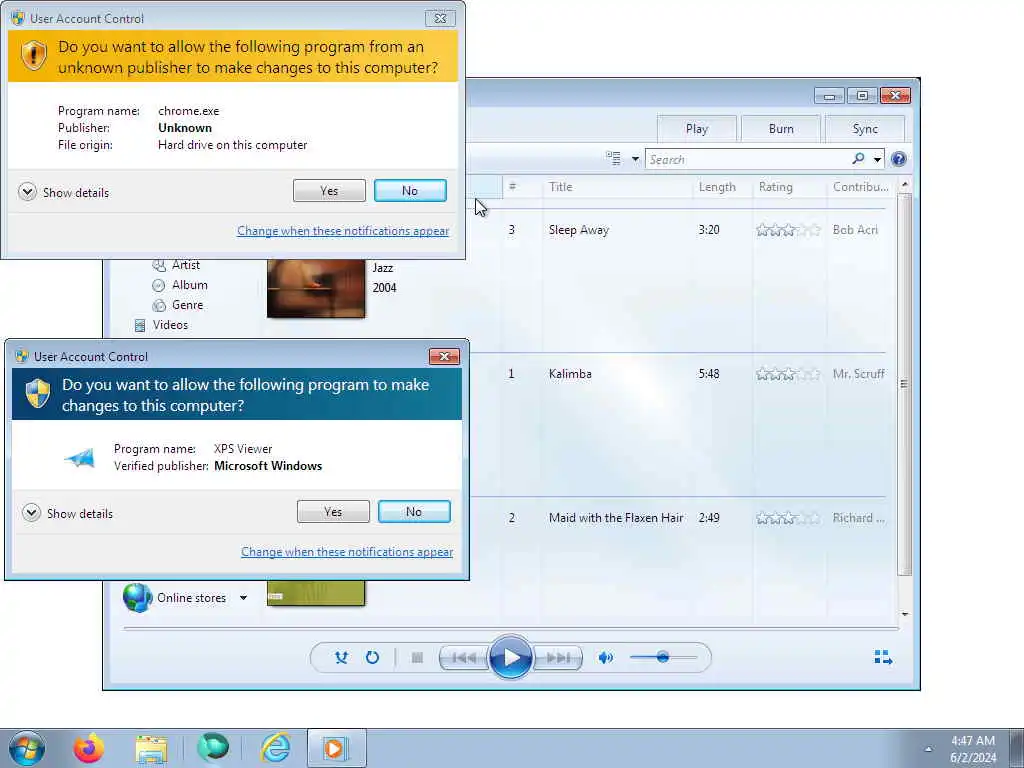Open the taskbar clock showing 4:47 AM

973,749
